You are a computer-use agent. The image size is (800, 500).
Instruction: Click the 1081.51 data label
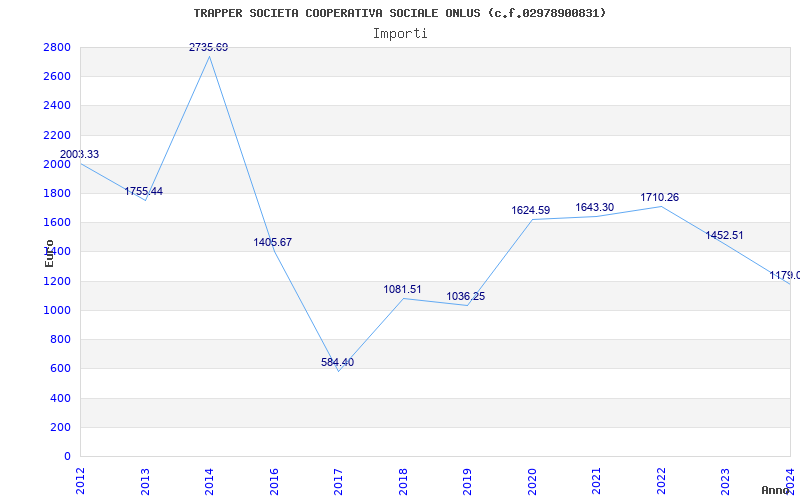click(x=403, y=289)
